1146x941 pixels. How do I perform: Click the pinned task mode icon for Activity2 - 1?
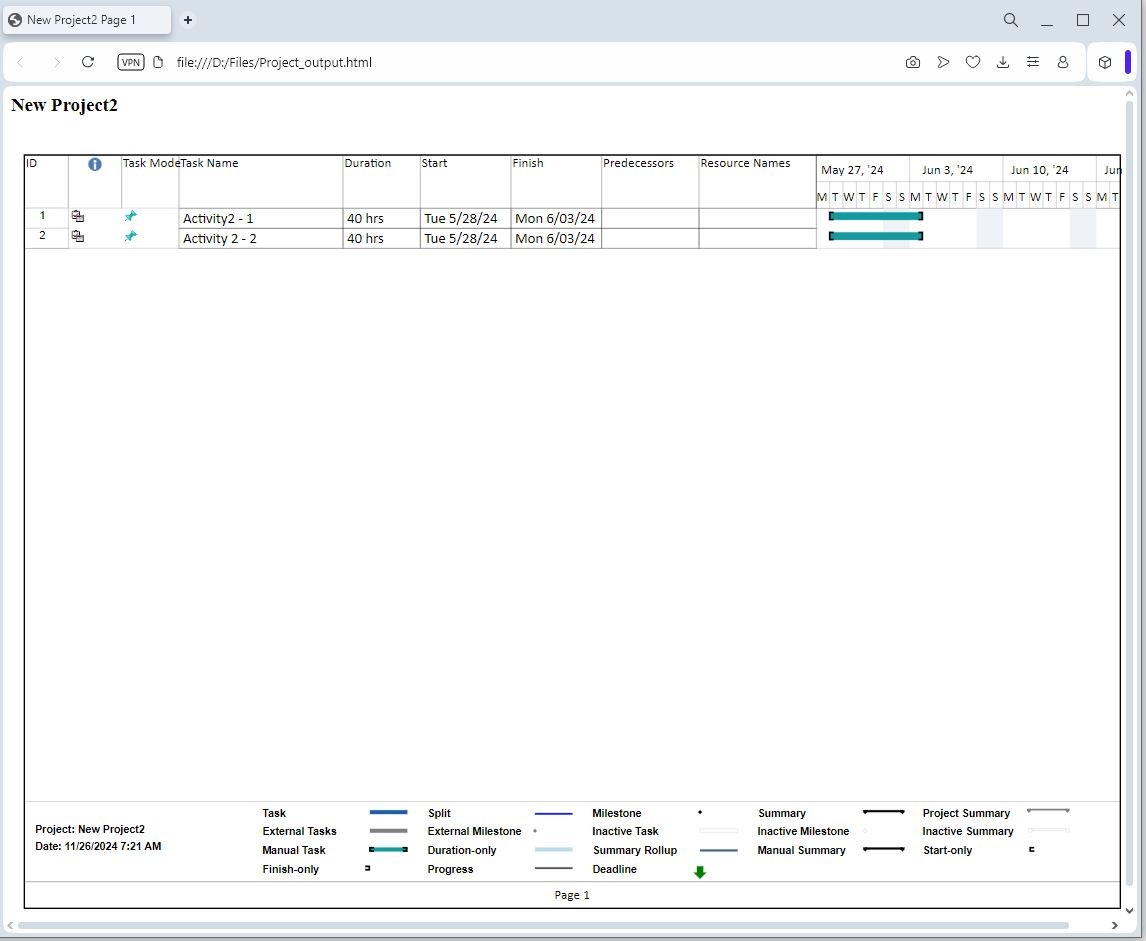130,215
